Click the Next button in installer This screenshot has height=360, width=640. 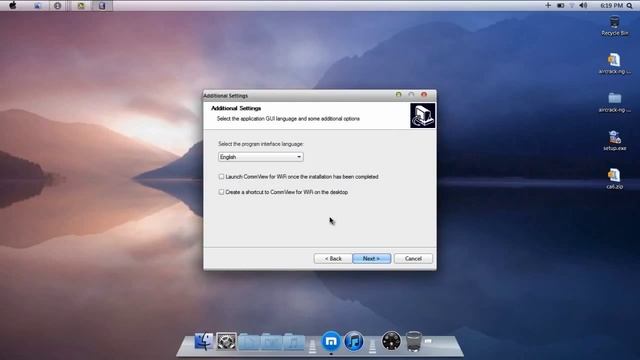[x=371, y=258]
